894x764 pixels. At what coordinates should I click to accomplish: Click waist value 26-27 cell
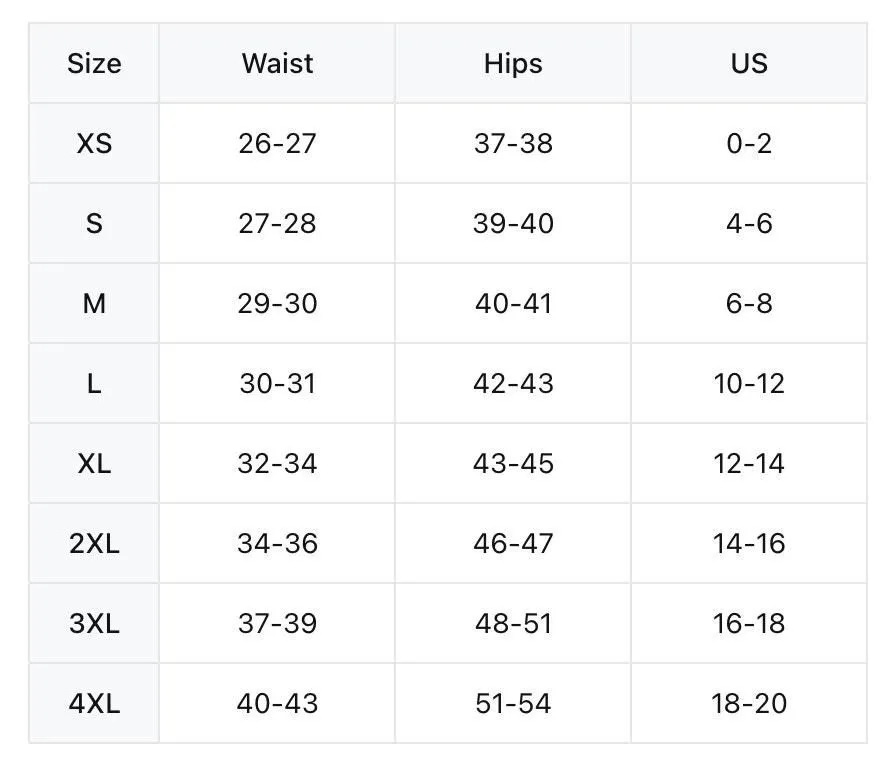click(277, 143)
